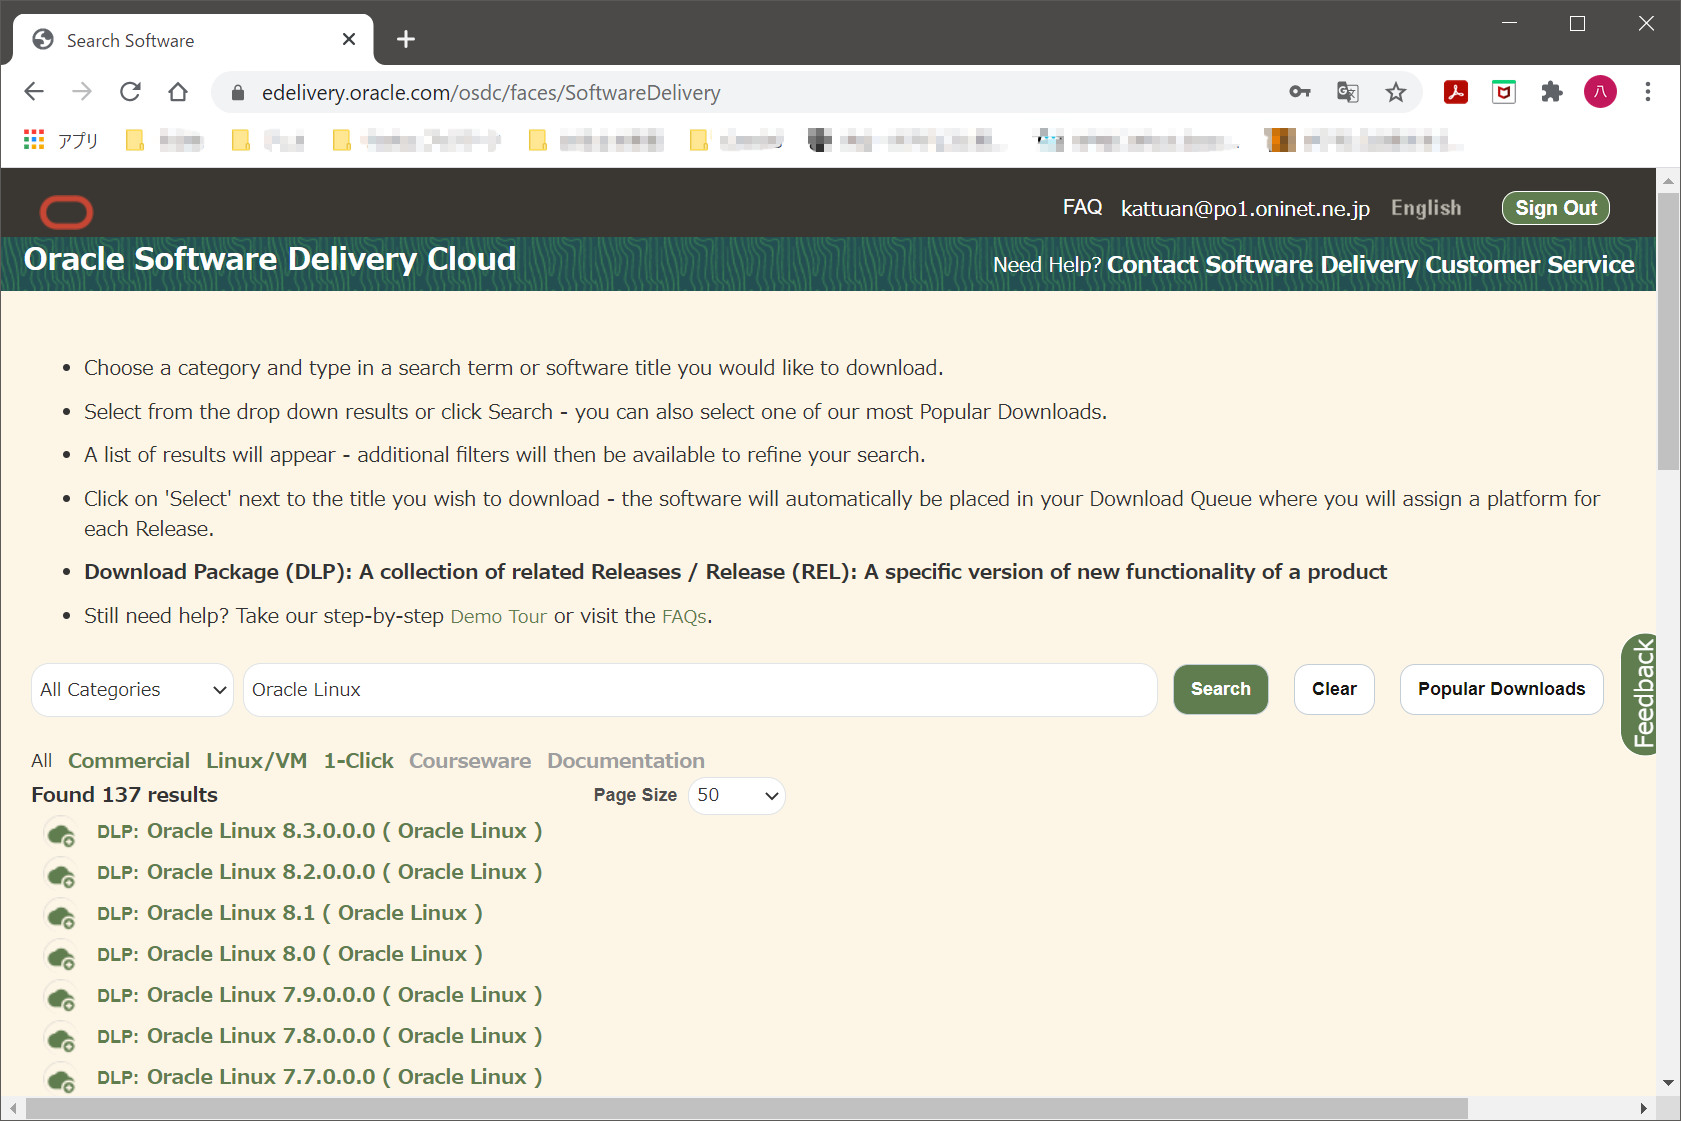Click the browser back arrow
The height and width of the screenshot is (1121, 1681).
pos(34,92)
